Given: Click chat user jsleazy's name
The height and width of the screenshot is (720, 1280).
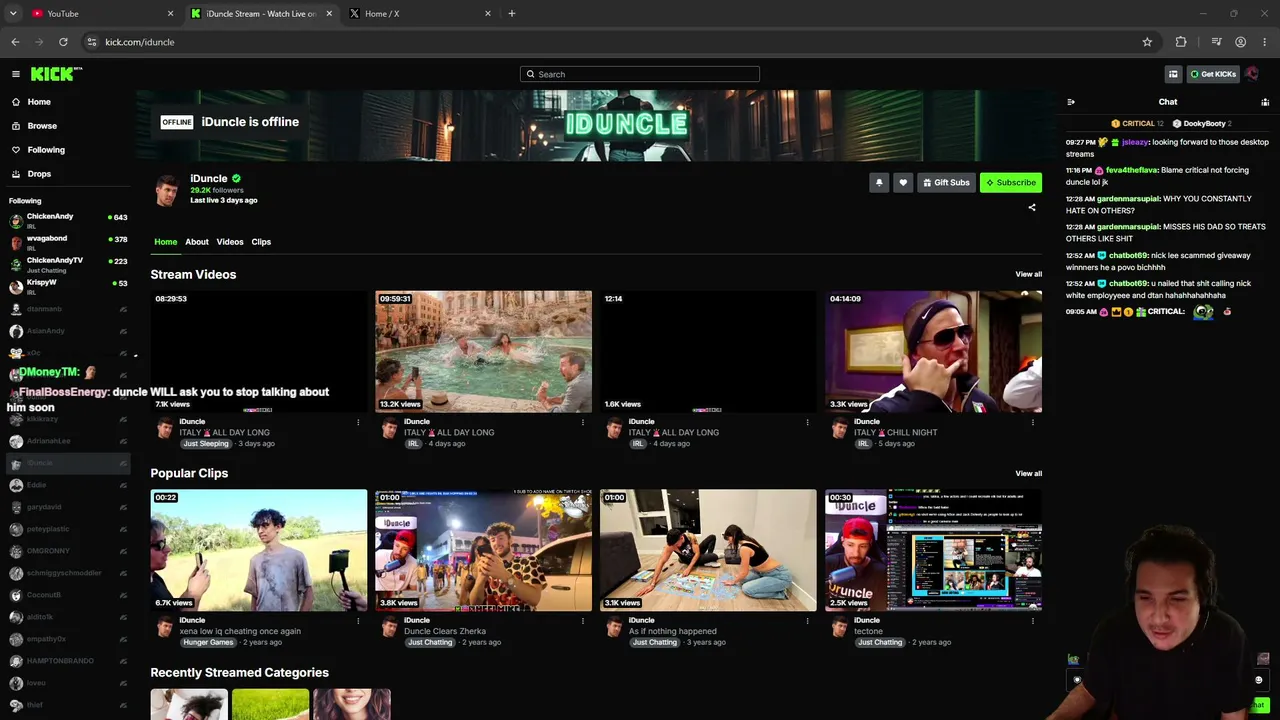Looking at the screenshot, I should point(1135,142).
